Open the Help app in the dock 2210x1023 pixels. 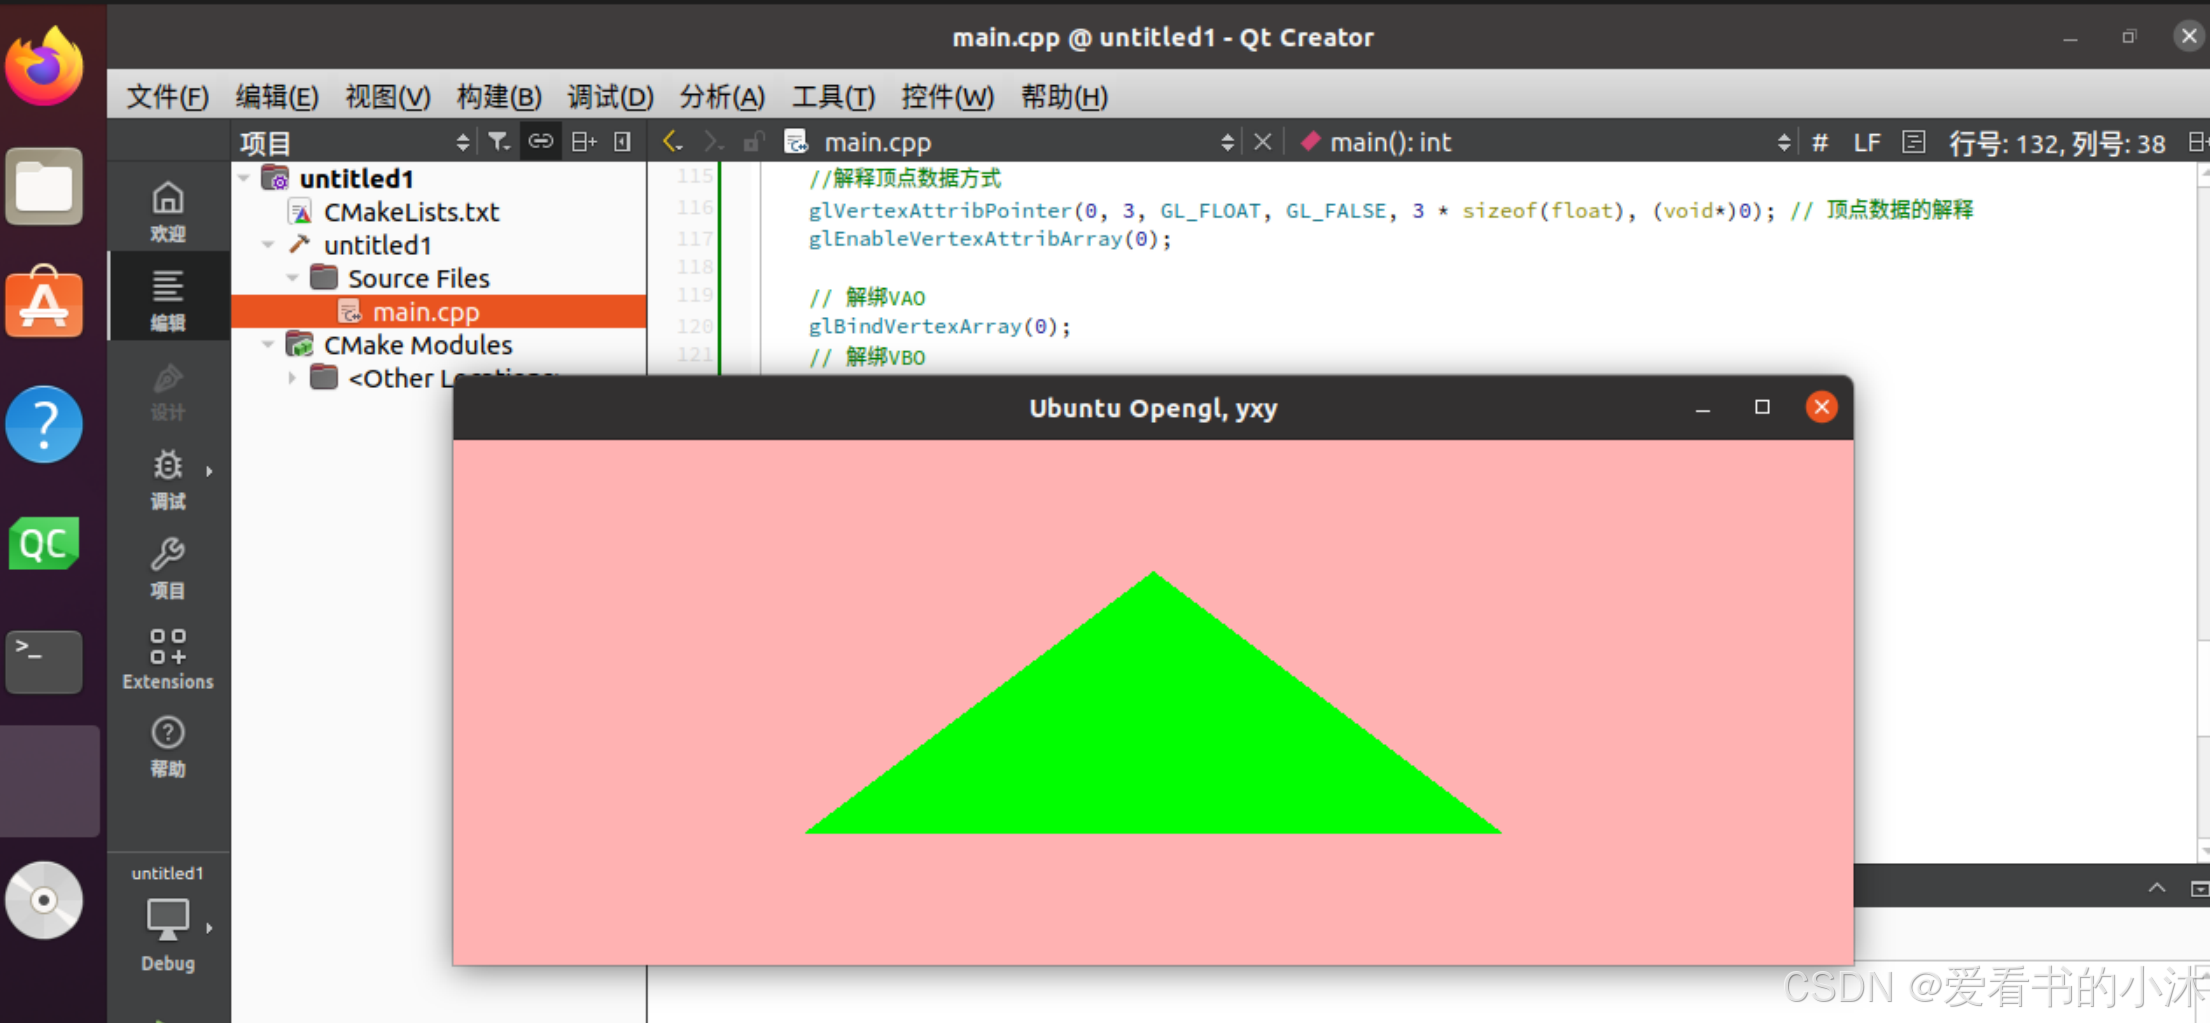pos(44,424)
